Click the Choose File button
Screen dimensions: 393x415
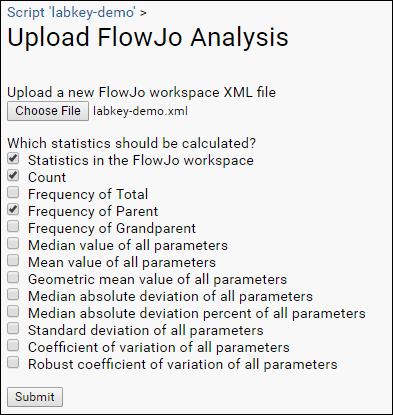click(48, 111)
